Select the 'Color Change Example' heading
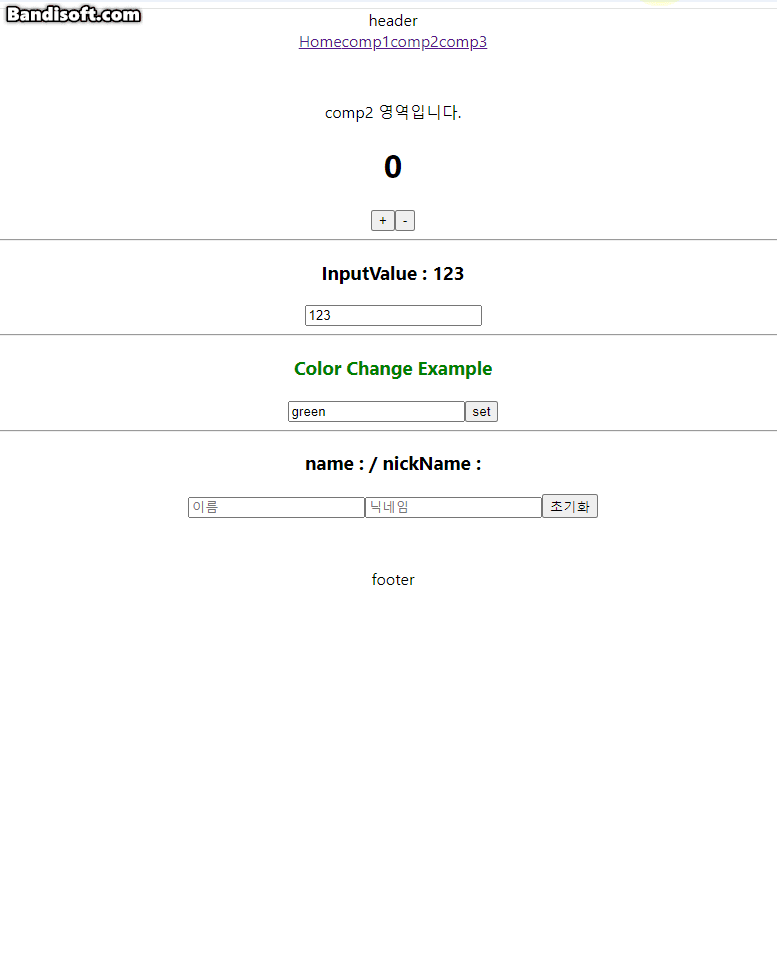777x958 pixels. point(393,368)
